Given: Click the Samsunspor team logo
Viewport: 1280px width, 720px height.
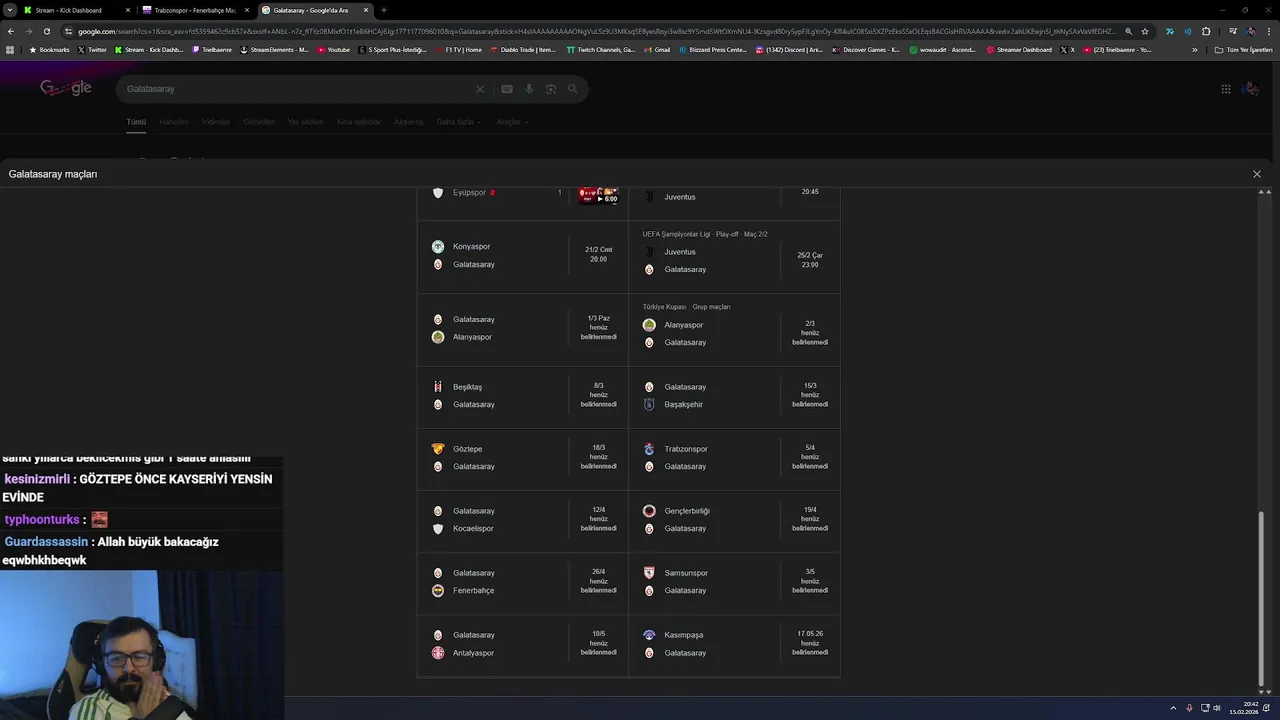Looking at the screenshot, I should (649, 573).
